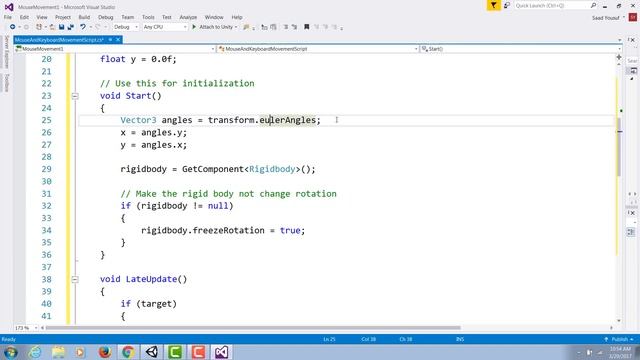This screenshot has height=360, width=640.
Task: Collapse the Start() method outline
Action: pos(75,96)
